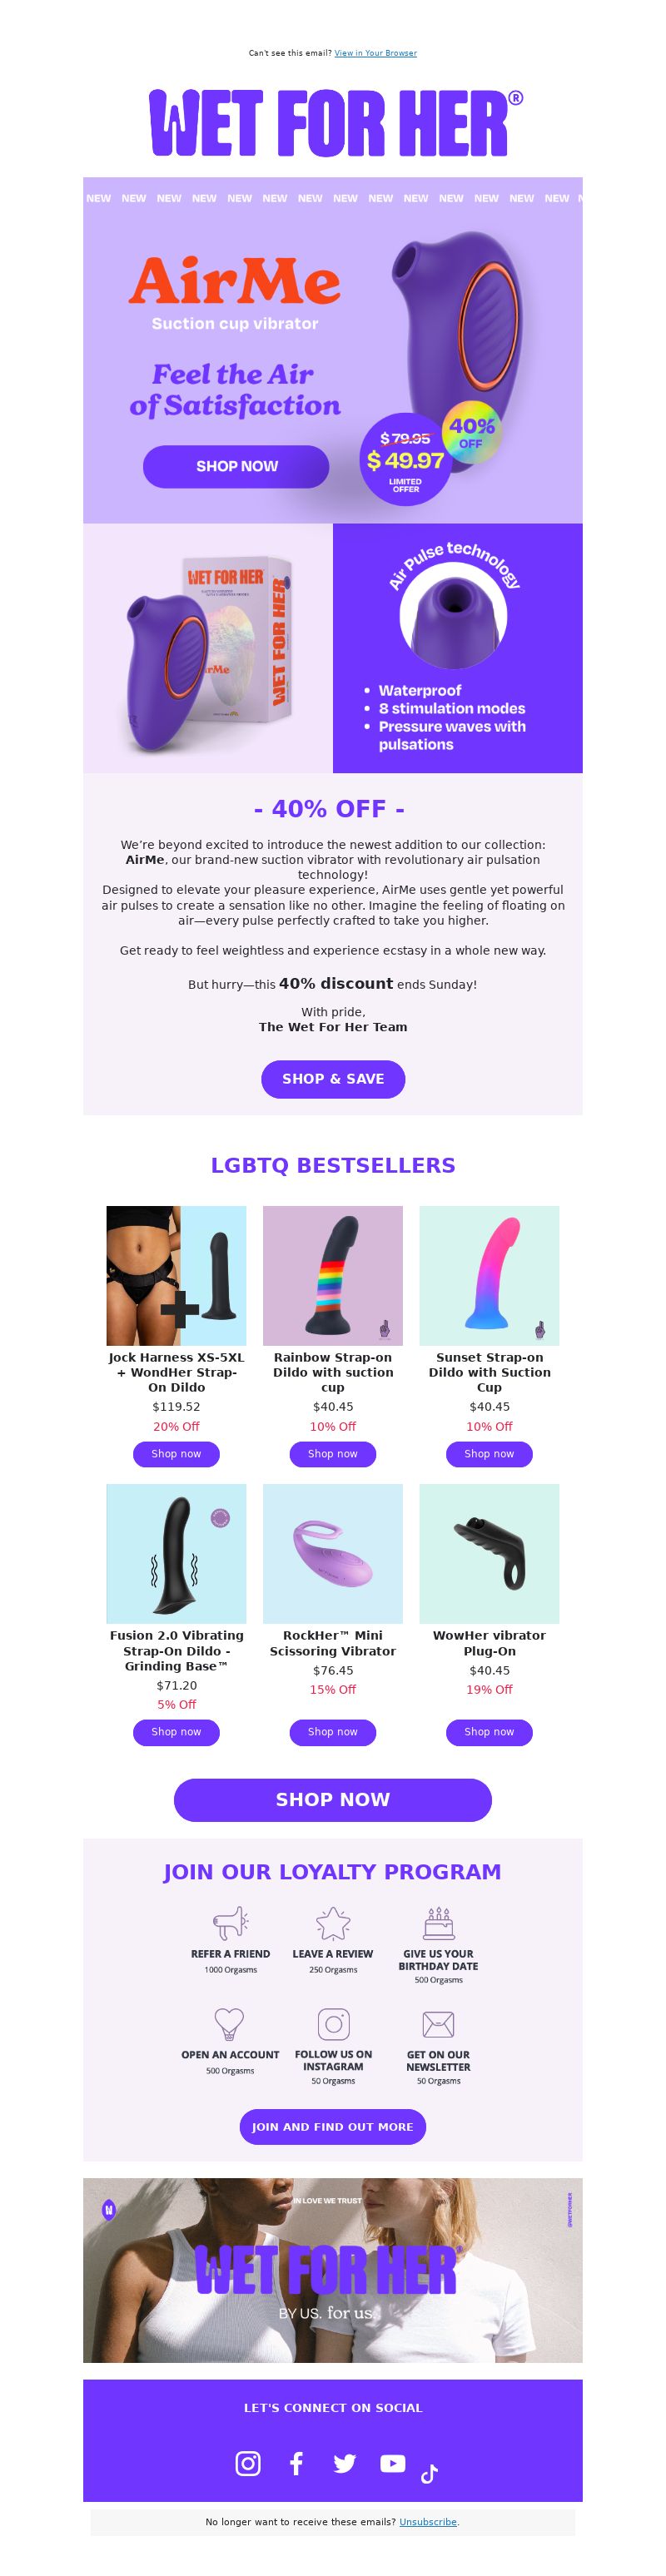Click the Wet For Her header logo

(x=334, y=123)
